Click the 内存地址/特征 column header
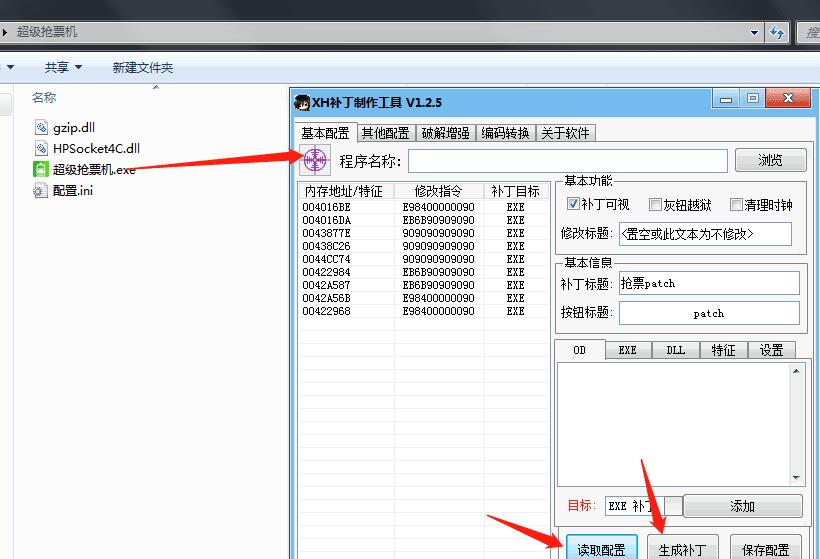This screenshot has width=820, height=559. (344, 191)
